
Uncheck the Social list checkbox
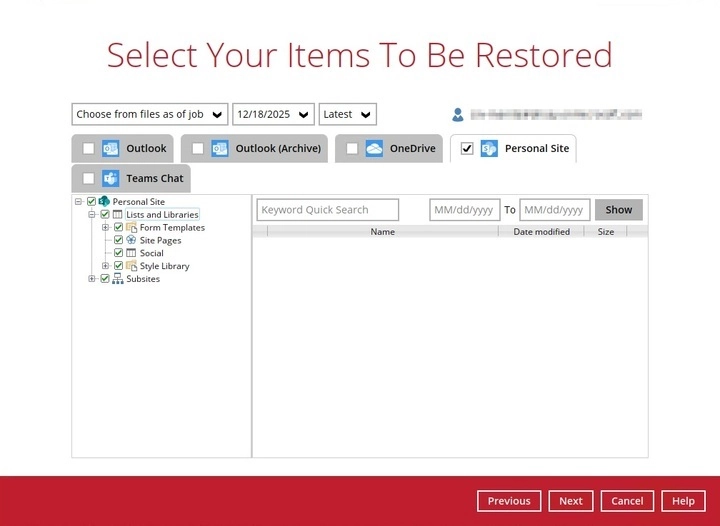[118, 253]
